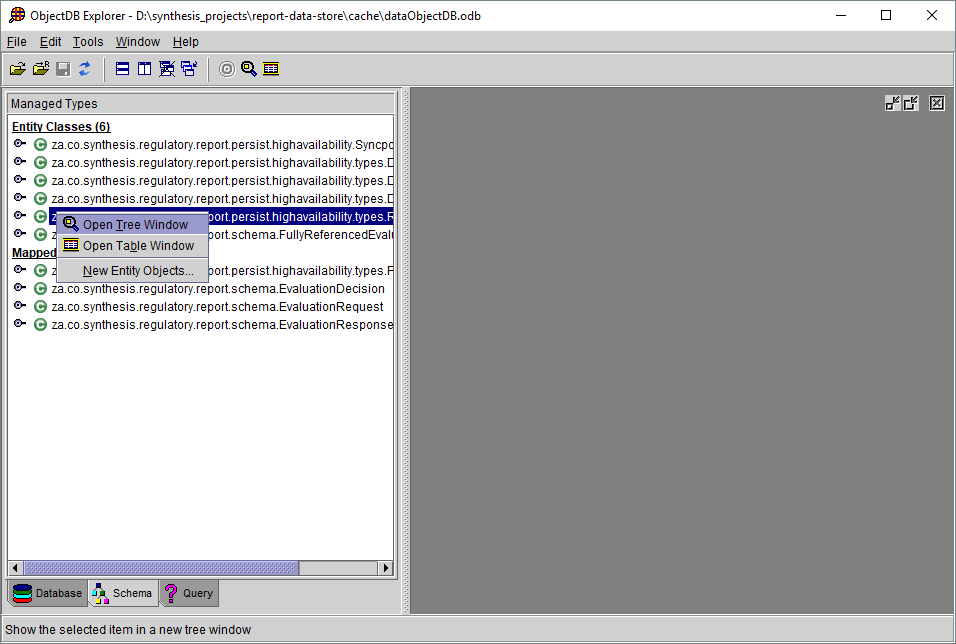Click the Entity Classes (6) heading
The image size is (956, 644).
click(x=61, y=127)
